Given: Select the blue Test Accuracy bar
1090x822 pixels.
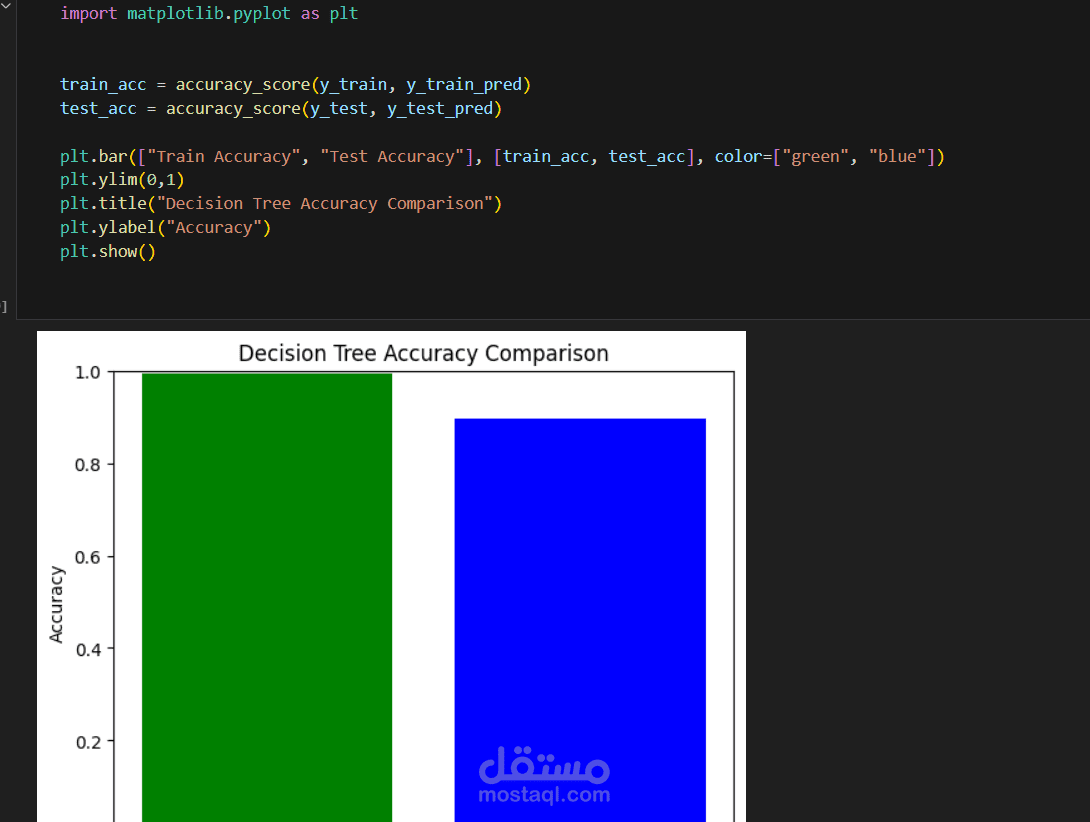Looking at the screenshot, I should [x=580, y=620].
